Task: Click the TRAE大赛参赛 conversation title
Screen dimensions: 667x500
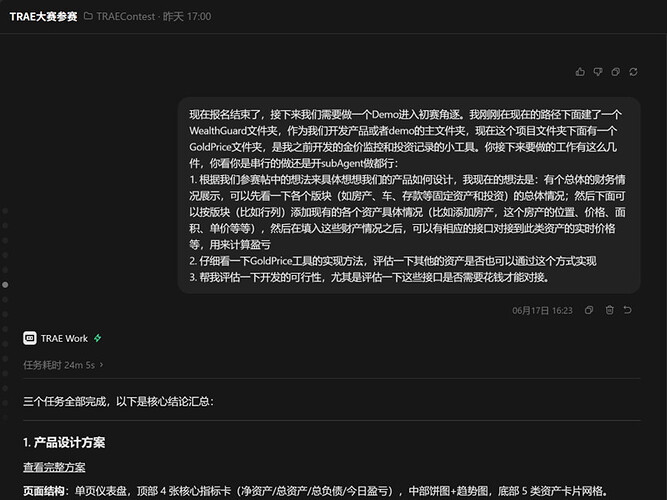Action: 43,17
